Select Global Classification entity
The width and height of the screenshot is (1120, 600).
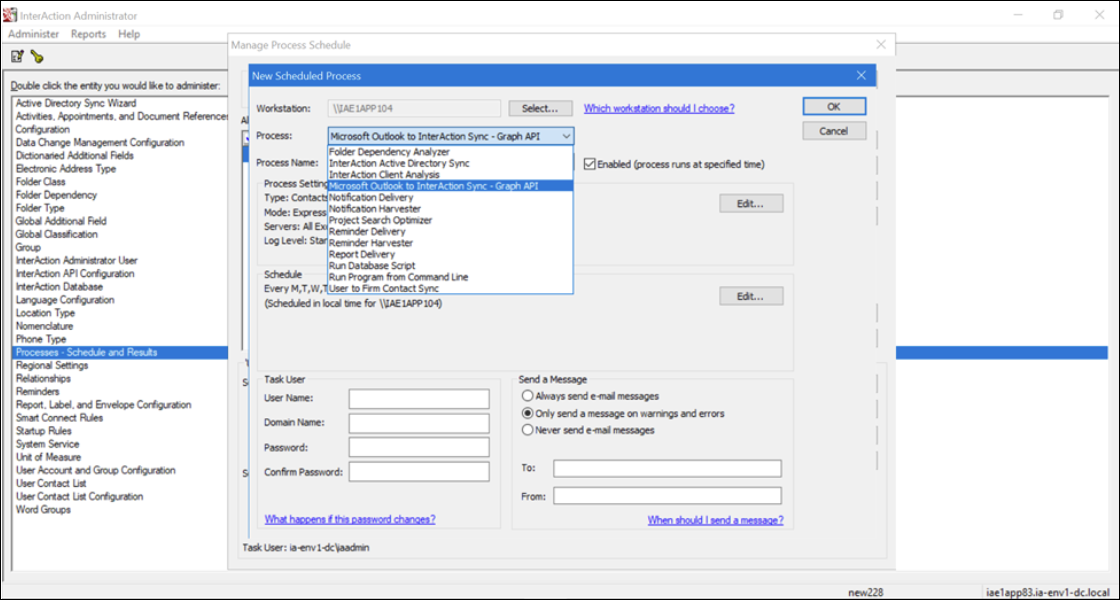[56, 234]
